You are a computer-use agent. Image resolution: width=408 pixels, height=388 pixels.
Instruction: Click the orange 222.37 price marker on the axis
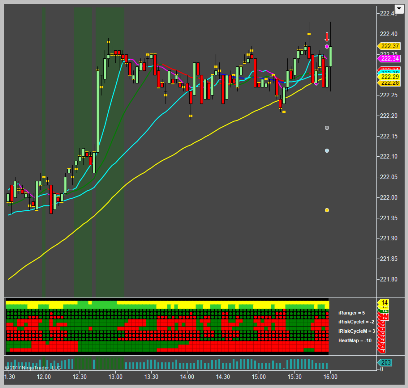click(x=389, y=46)
